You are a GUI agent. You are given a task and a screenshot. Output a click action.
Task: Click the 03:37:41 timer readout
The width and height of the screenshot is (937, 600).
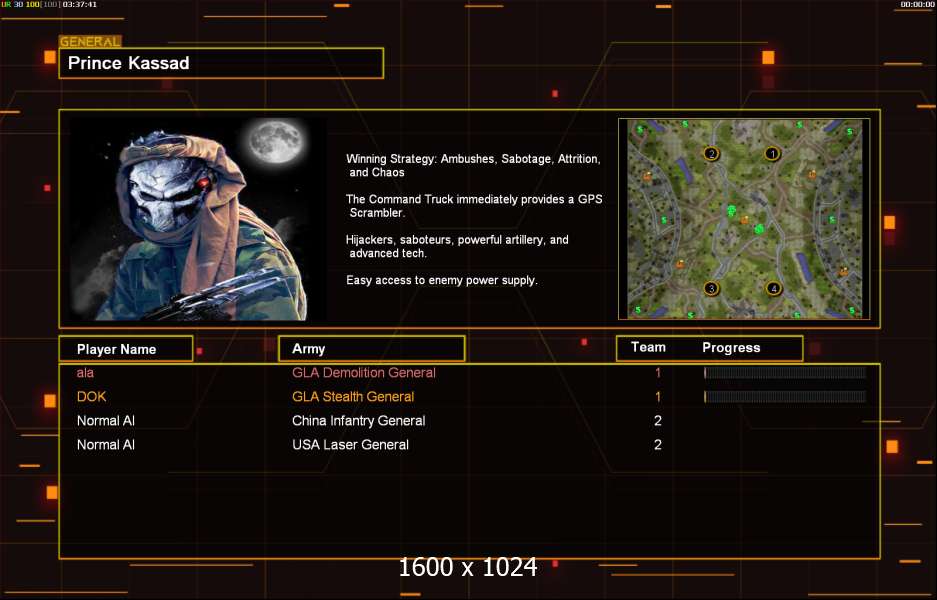tap(79, 4)
